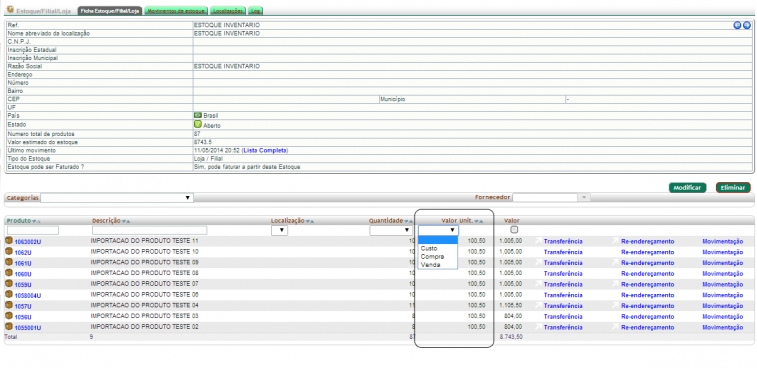Click the box icon beside product 1063002U
Screen dimensions: 757x368
9,241
